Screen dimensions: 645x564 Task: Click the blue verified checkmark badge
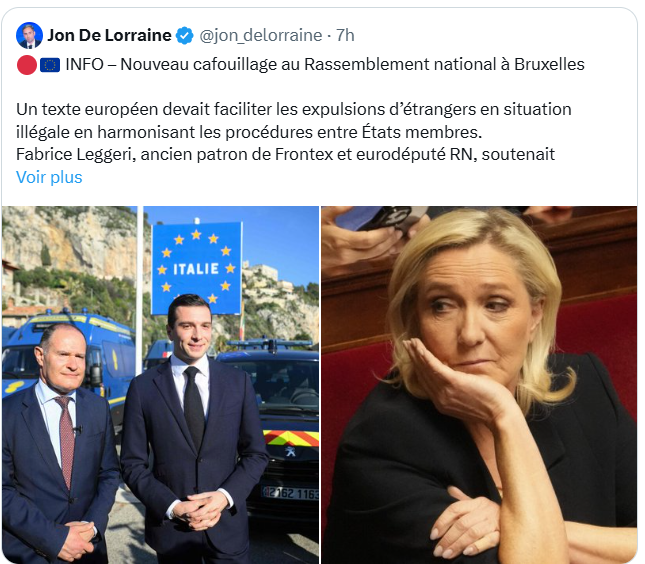pyautogui.click(x=185, y=36)
